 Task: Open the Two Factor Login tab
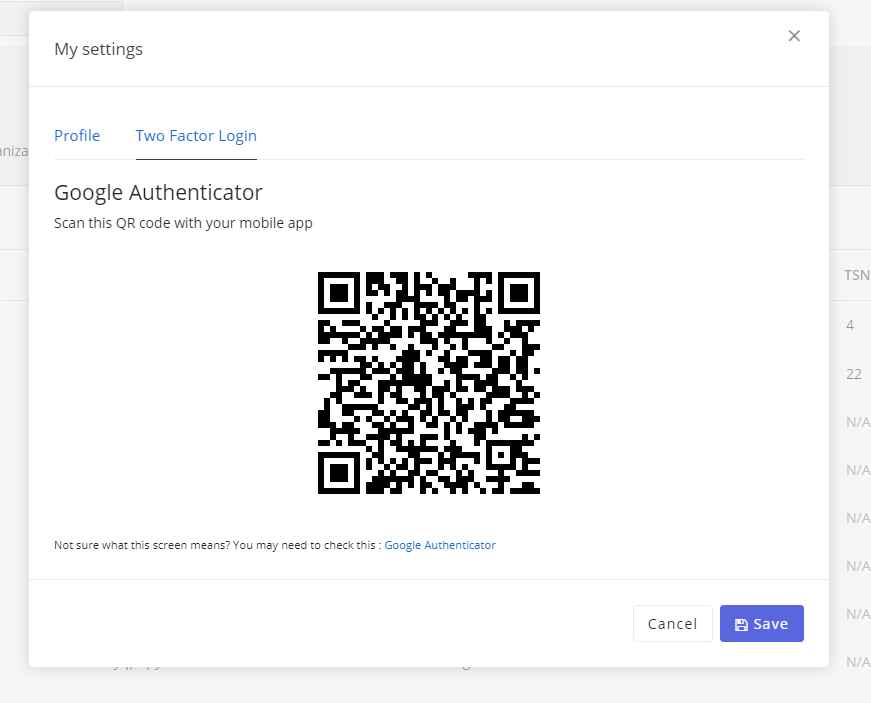click(x=196, y=136)
